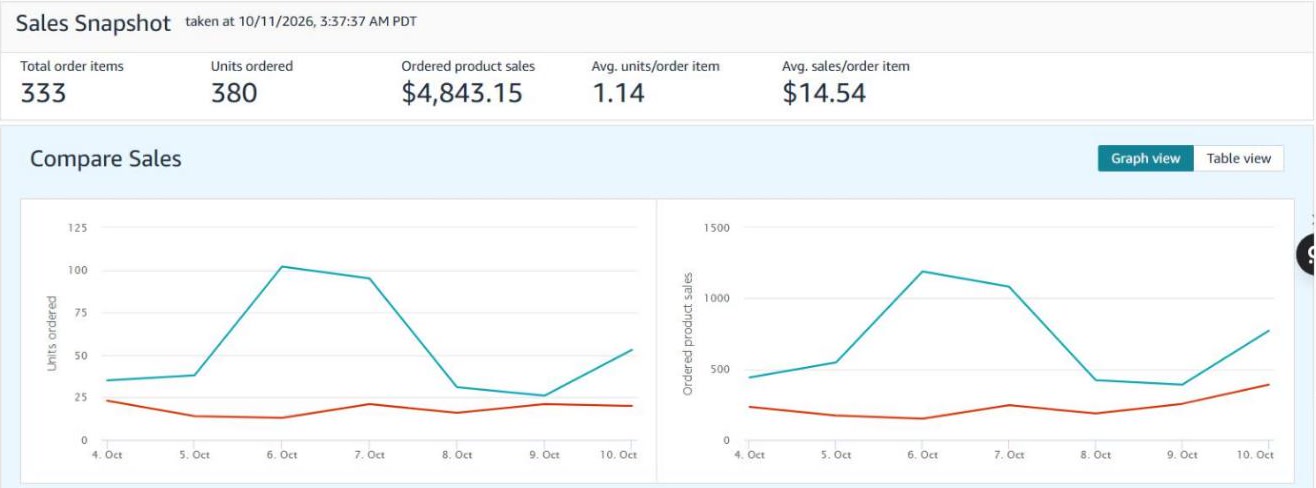
Task: Click the 4. Oct point on units orange line
Action: click(x=106, y=400)
